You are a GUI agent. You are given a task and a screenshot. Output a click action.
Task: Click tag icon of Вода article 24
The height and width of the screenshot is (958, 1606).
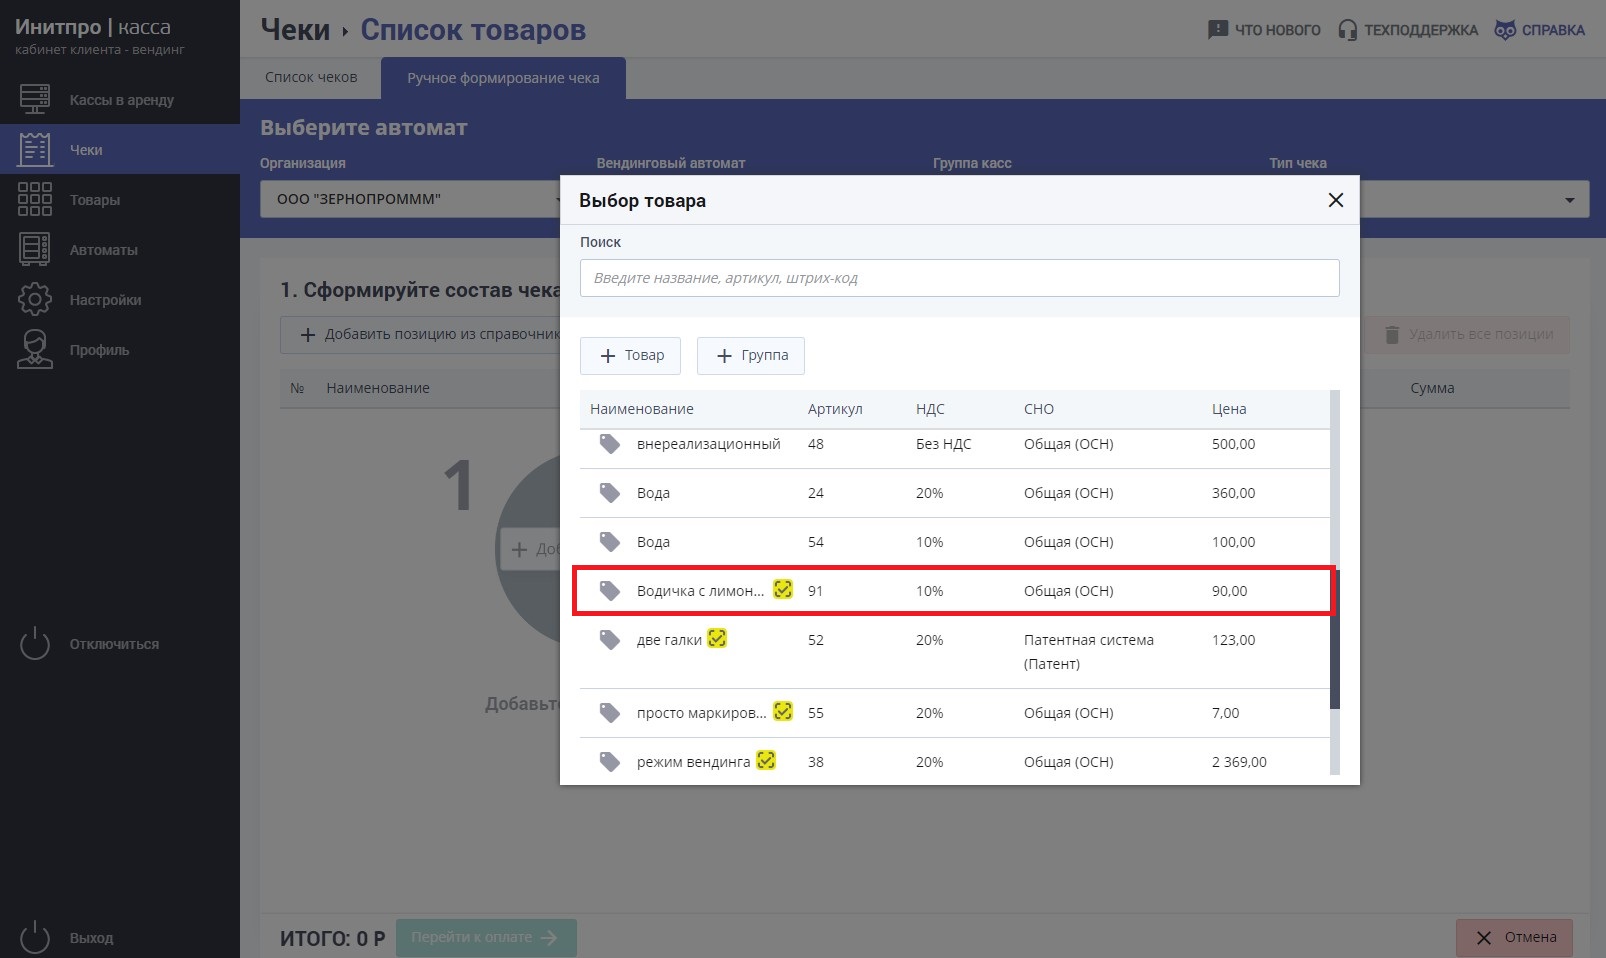coord(609,492)
